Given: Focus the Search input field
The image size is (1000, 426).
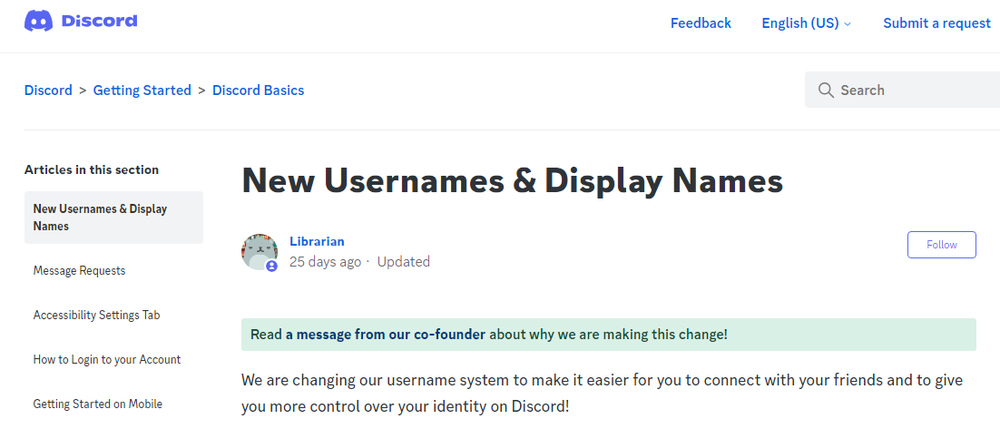Looking at the screenshot, I should 902,90.
